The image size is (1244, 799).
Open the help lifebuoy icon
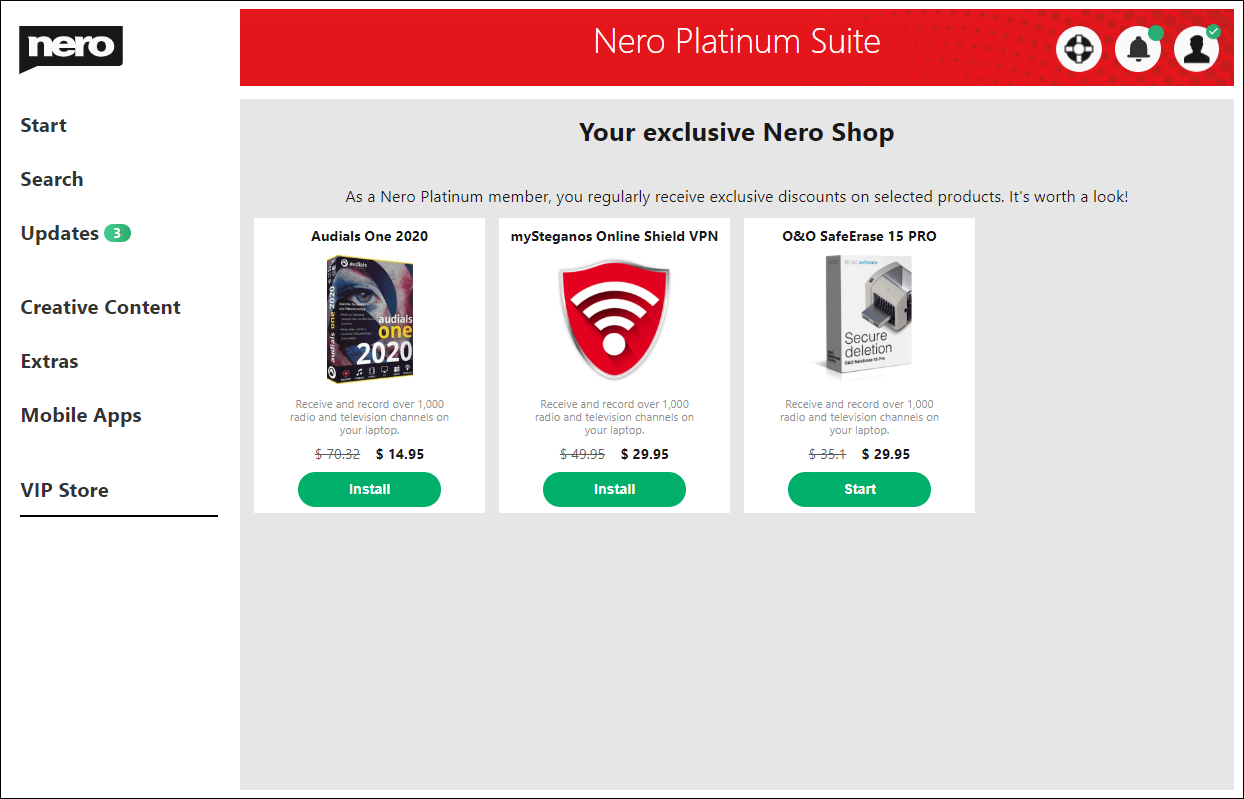(x=1079, y=49)
